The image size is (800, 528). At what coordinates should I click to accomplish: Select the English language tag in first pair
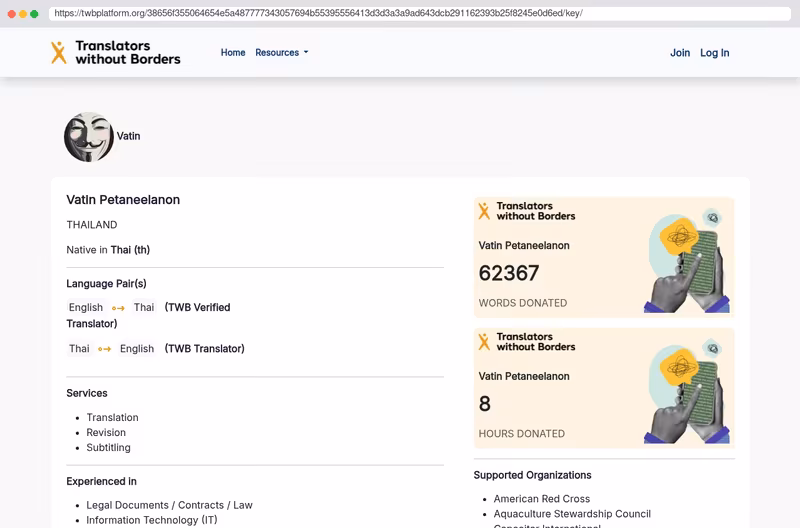click(86, 308)
